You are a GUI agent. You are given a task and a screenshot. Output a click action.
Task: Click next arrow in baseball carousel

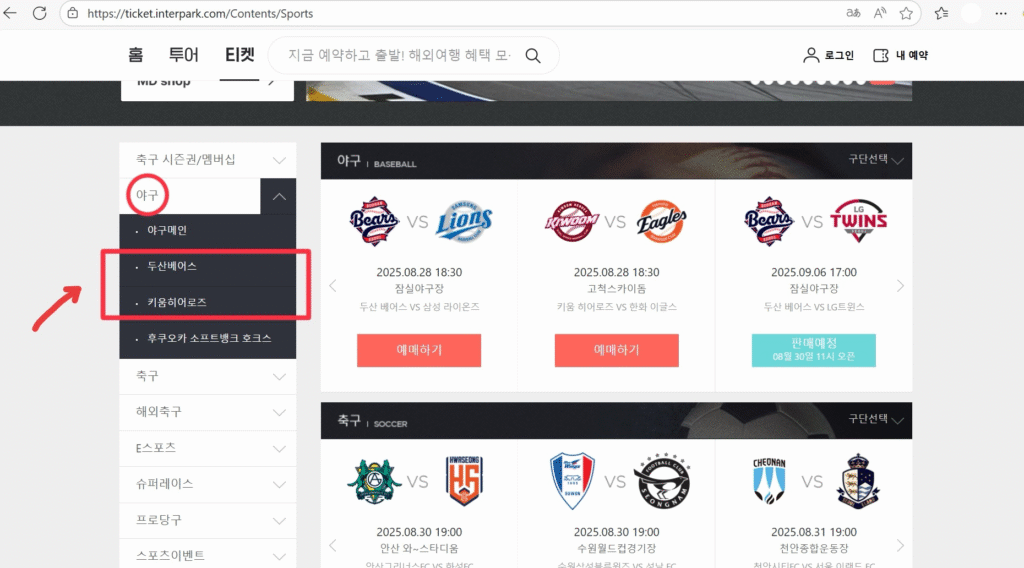pyautogui.click(x=900, y=286)
